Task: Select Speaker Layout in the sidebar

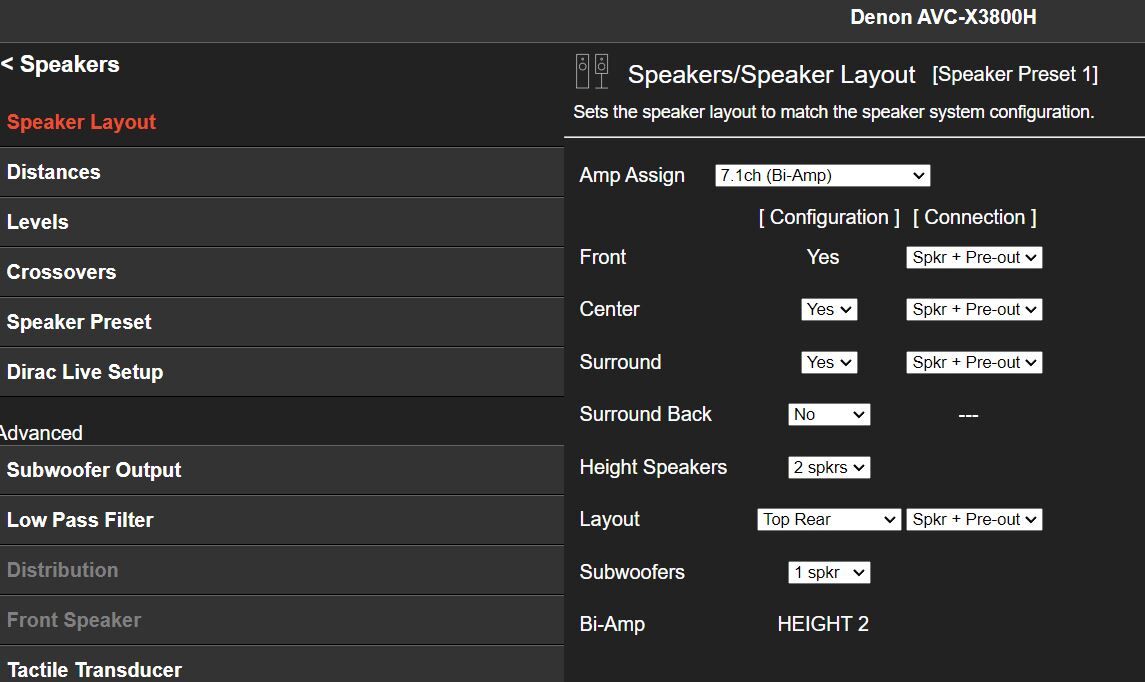Action: coord(82,122)
